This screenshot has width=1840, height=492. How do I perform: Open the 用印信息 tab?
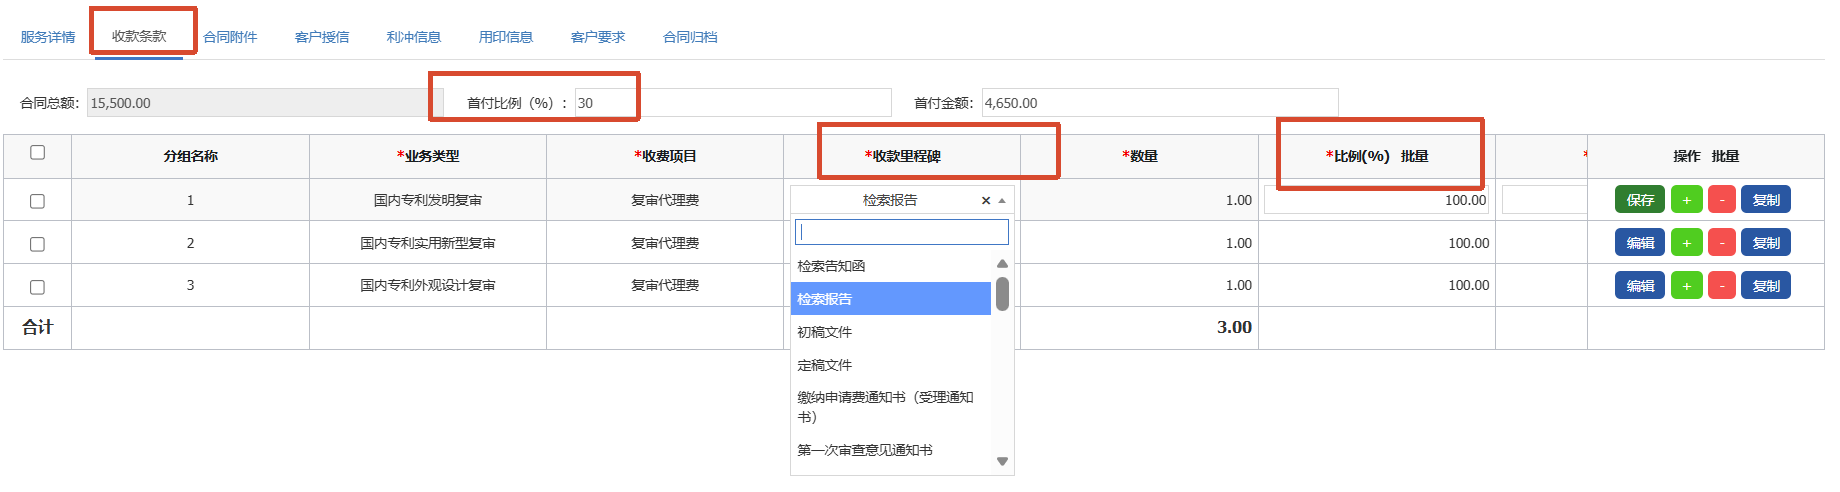506,37
